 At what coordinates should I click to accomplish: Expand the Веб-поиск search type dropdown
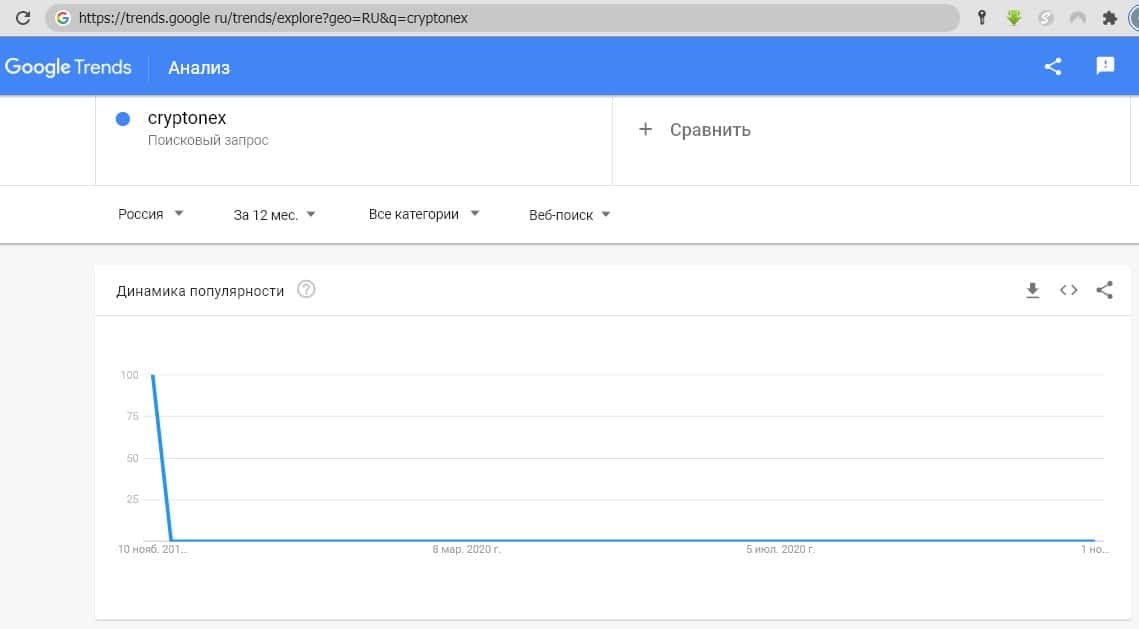(569, 214)
